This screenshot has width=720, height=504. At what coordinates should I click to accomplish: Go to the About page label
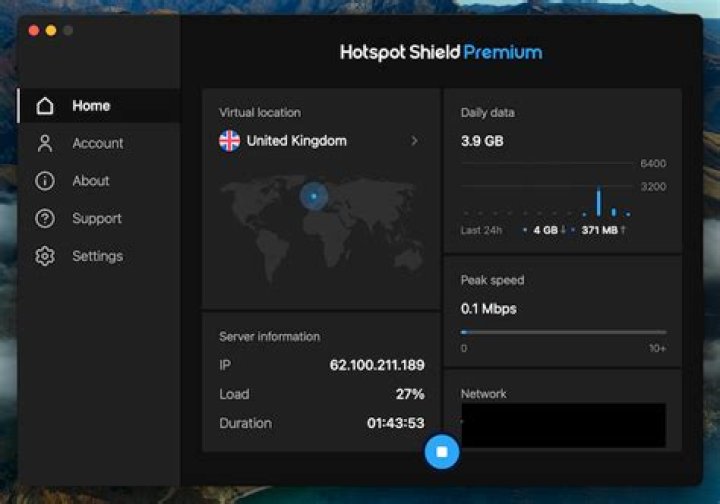91,181
